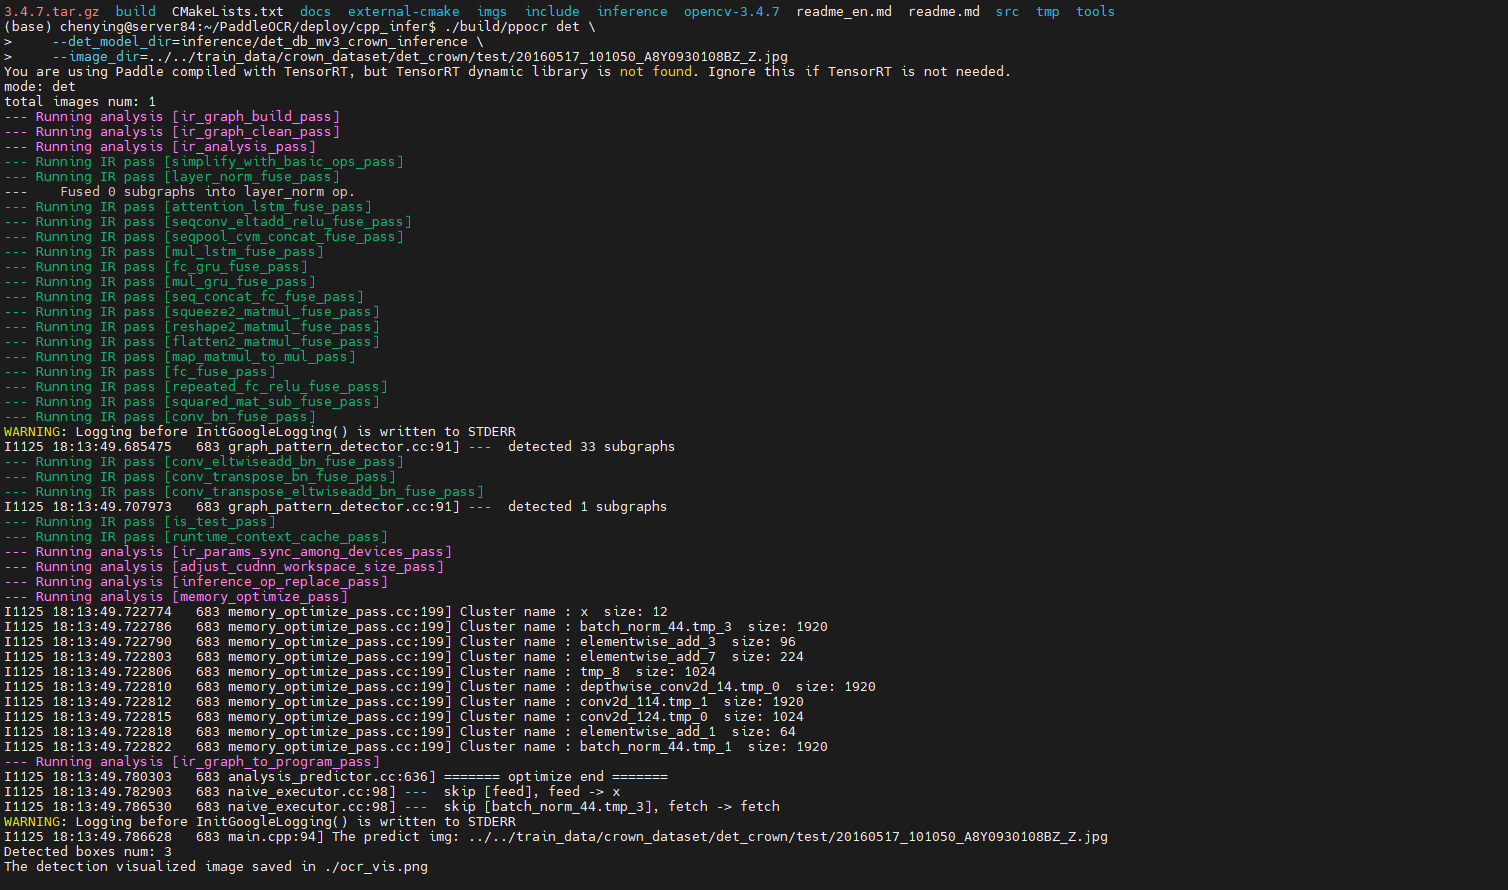Screen dimensions: 1508x890
Task: Click the 'readme_en.md' file name
Action: tap(844, 11)
